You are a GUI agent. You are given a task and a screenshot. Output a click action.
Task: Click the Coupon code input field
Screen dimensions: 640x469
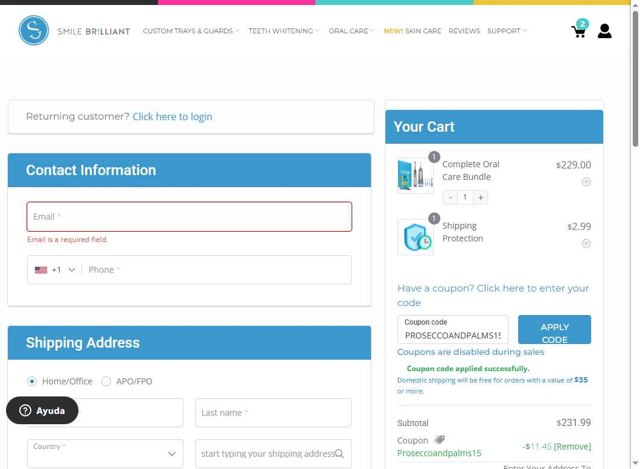pos(453,329)
